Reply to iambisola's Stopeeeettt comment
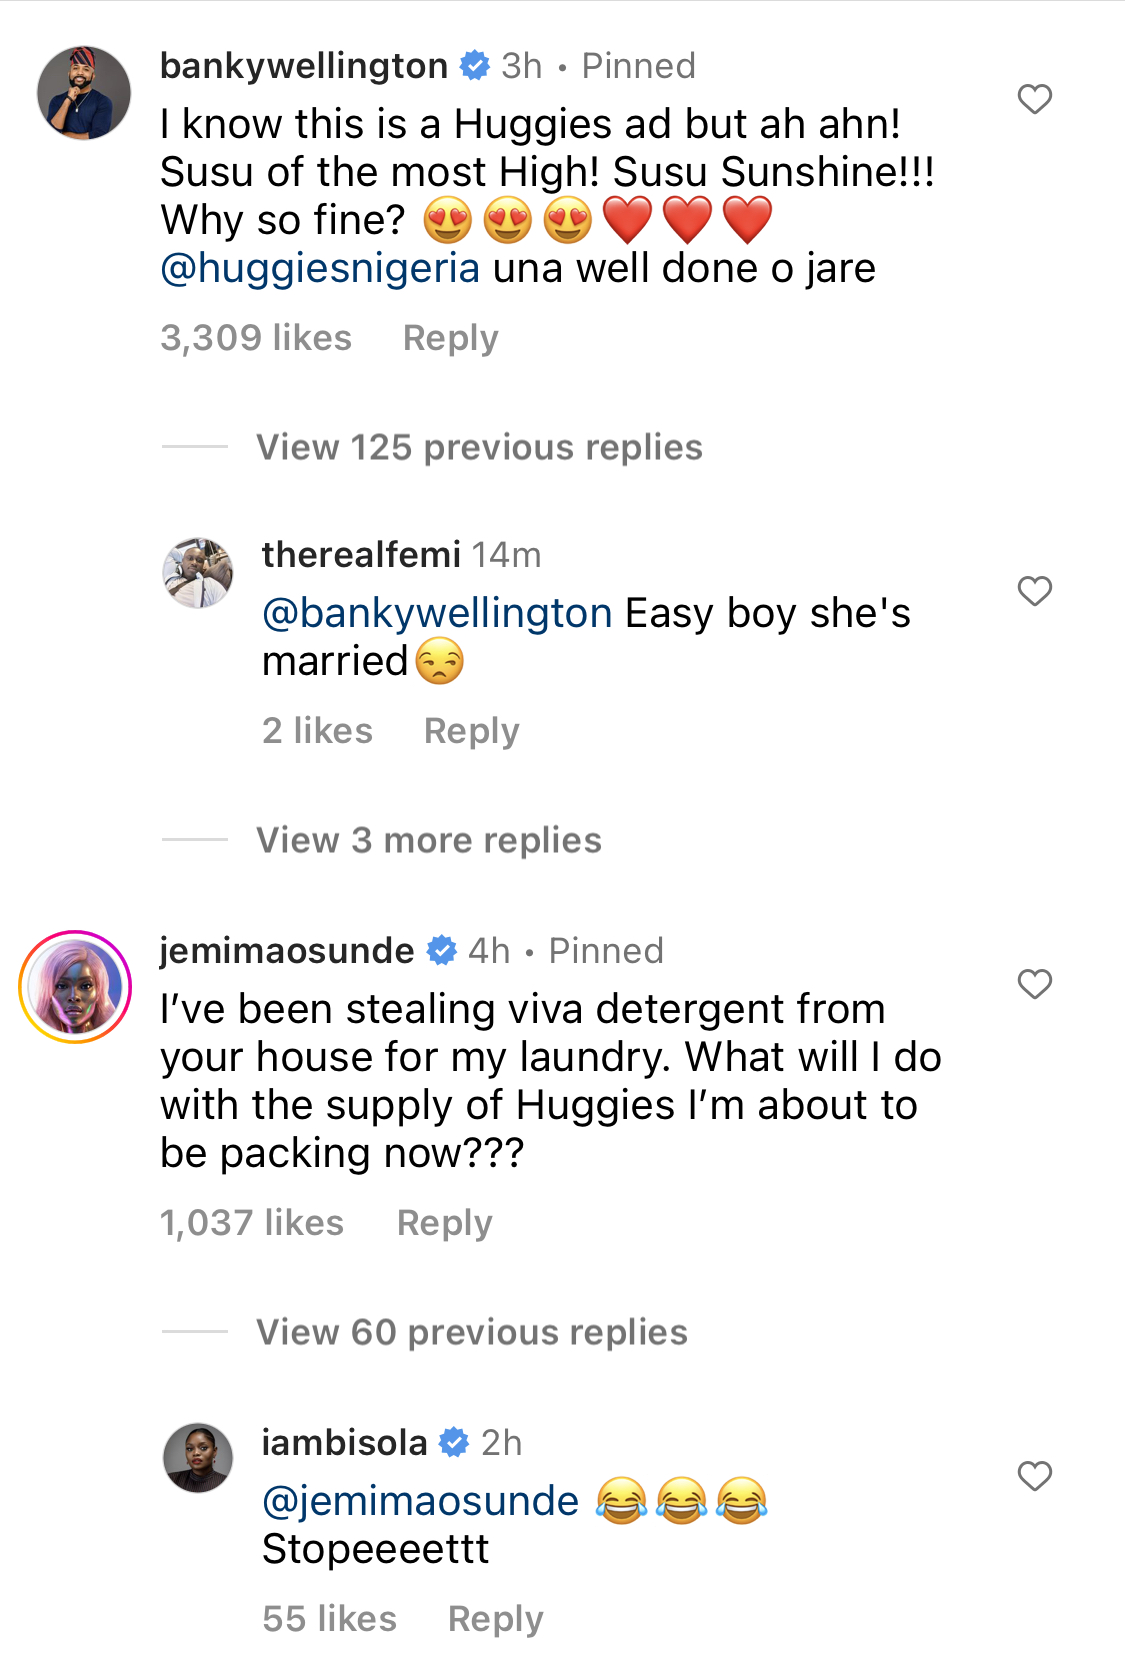Viewport: 1125px width, 1662px height. pyautogui.click(x=495, y=1619)
